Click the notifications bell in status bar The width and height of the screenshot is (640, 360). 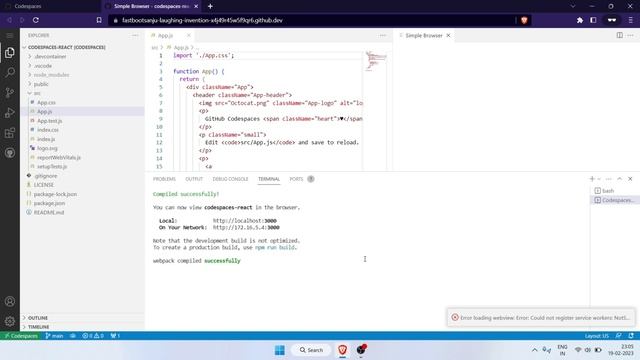coord(631,336)
